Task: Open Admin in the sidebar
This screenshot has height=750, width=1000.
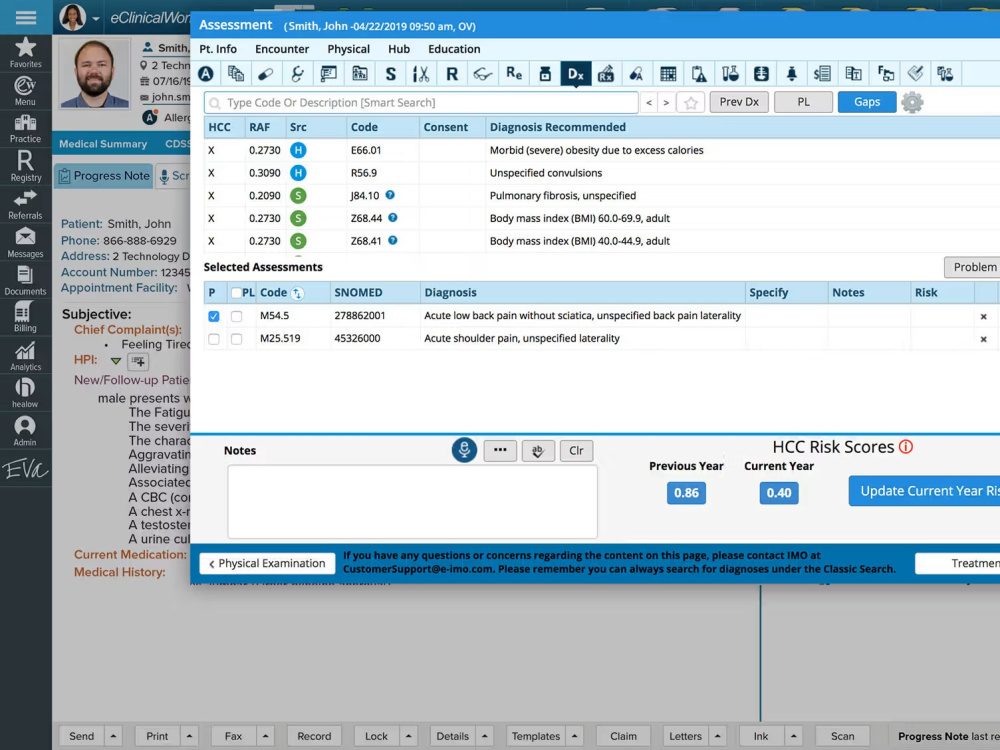Action: point(26,430)
